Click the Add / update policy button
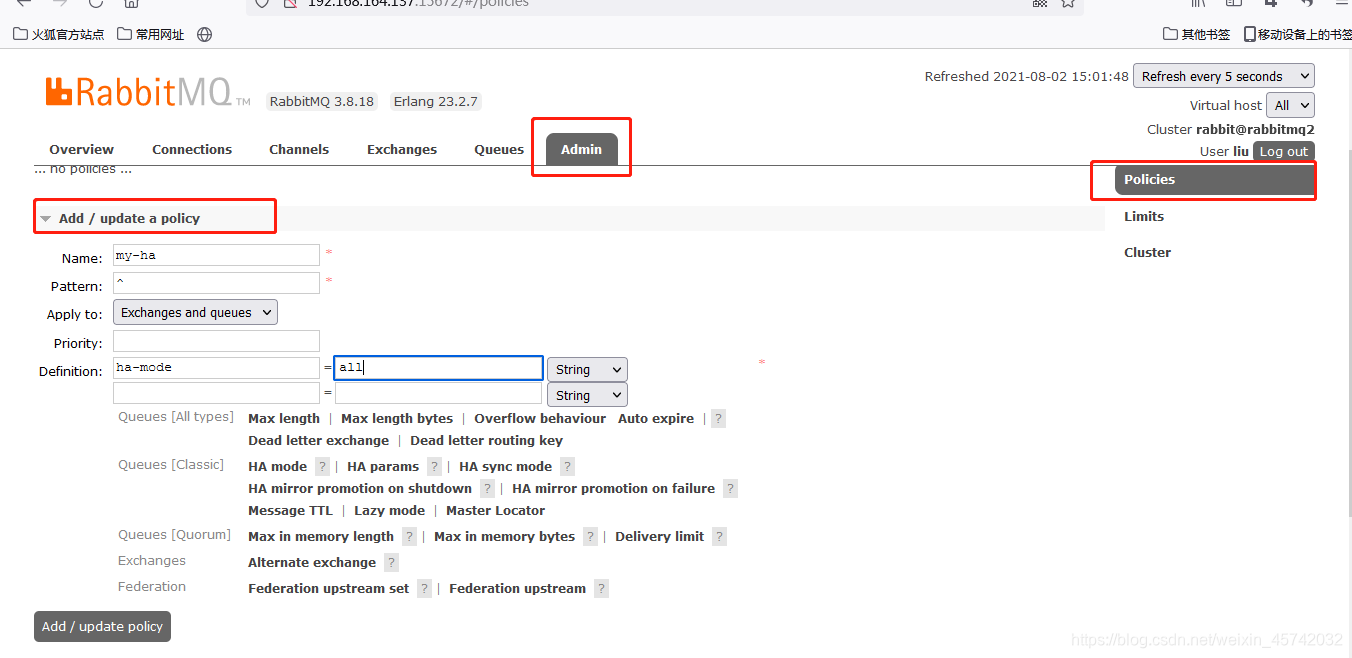Screen dimensions: 1352x658 [102, 626]
